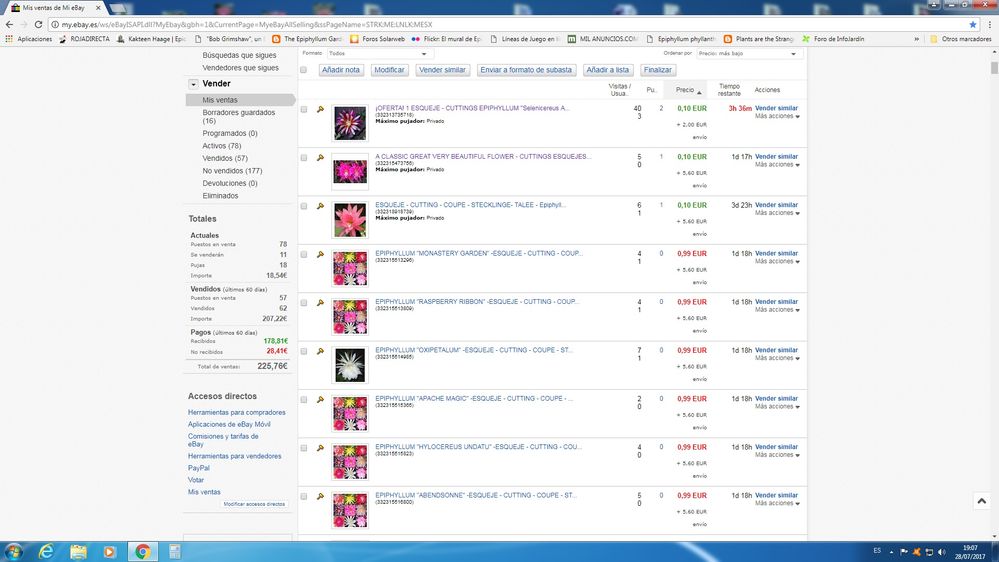Open calculator app in taskbar
Image resolution: width=999 pixels, height=562 pixels.
point(174,552)
